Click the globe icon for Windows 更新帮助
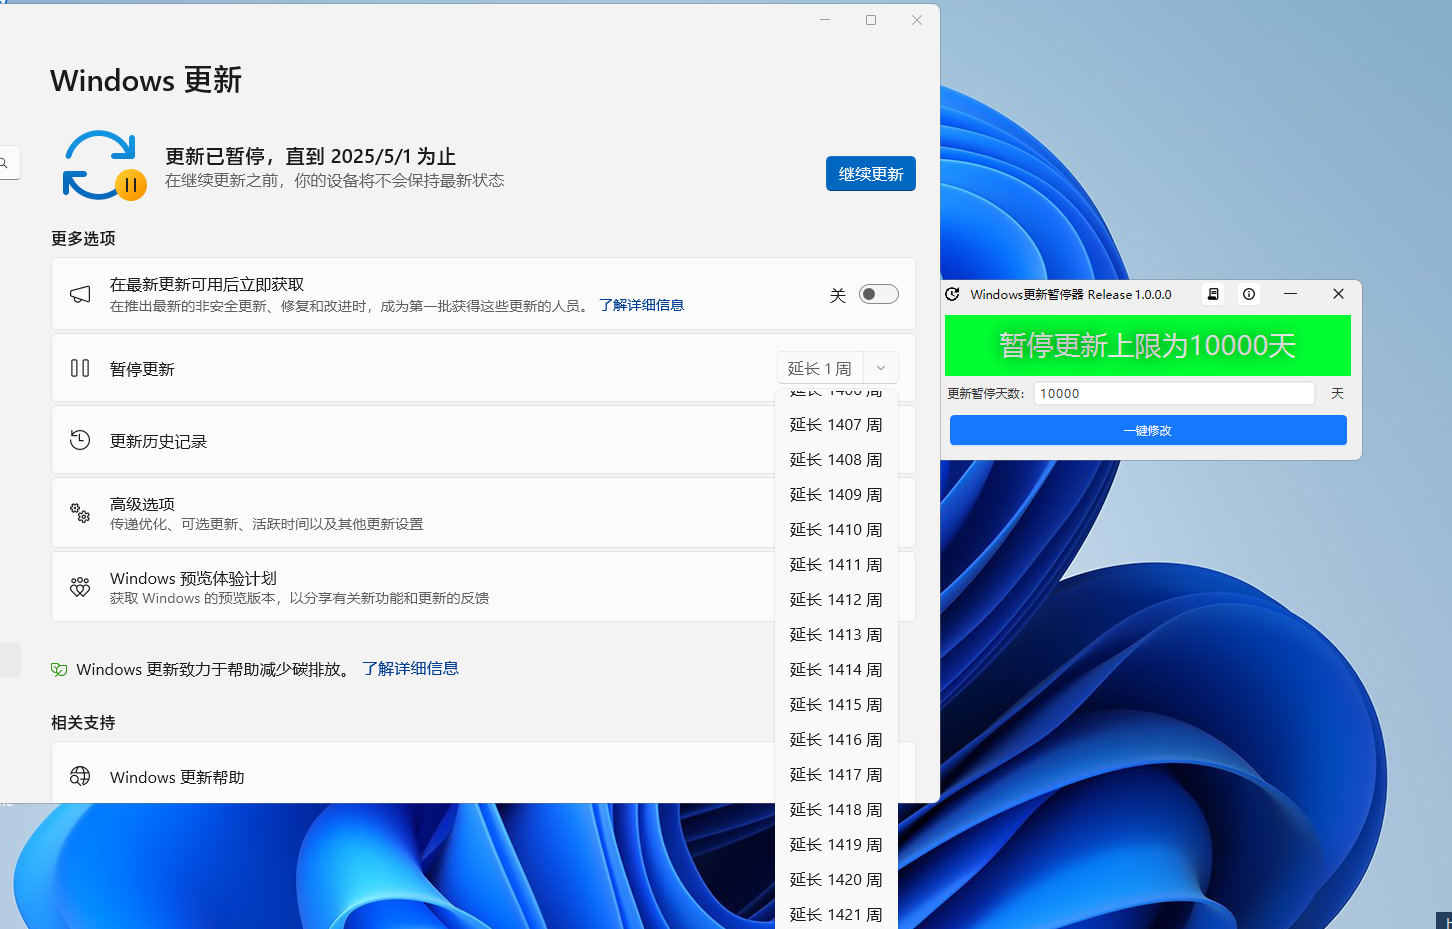1452x929 pixels. tap(80, 776)
